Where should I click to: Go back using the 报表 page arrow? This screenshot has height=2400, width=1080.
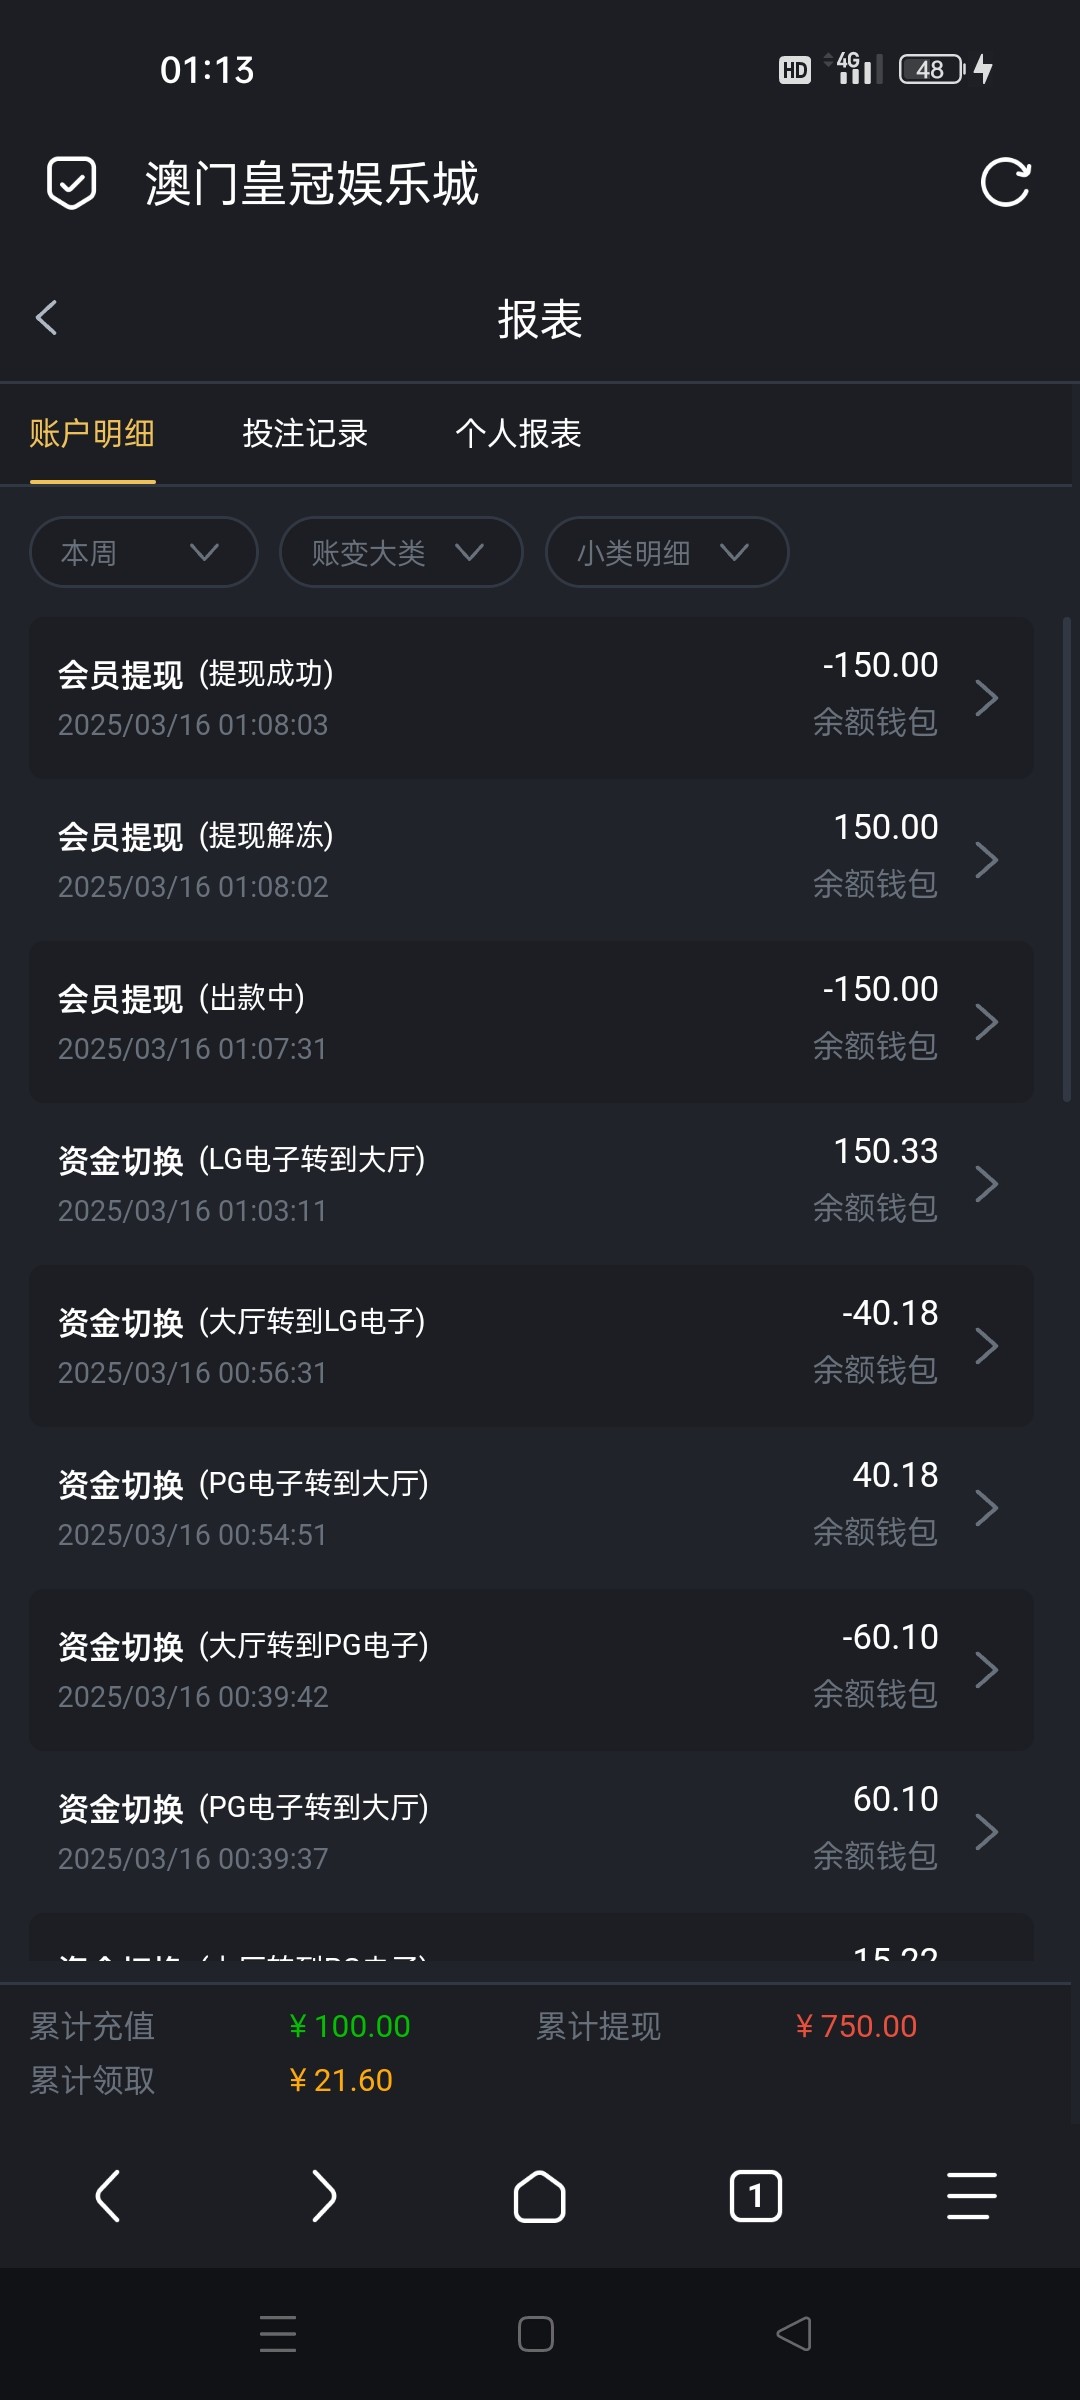coord(46,318)
